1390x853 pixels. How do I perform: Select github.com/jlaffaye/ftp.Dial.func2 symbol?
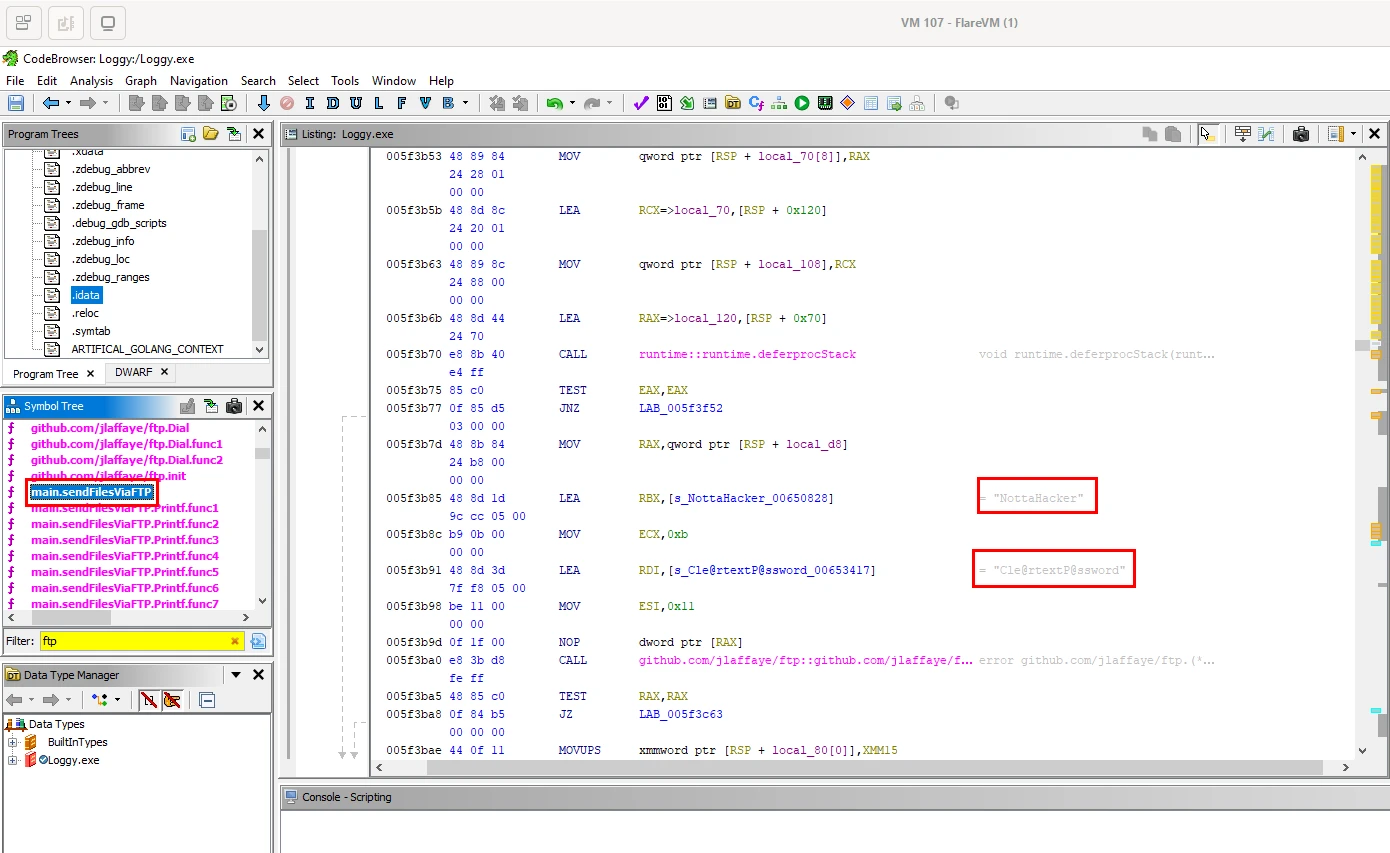[x=126, y=460]
